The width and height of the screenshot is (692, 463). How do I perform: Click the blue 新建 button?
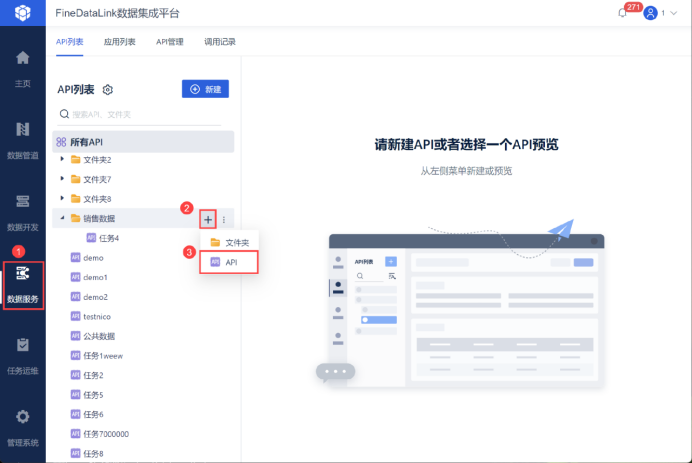[x=205, y=89]
